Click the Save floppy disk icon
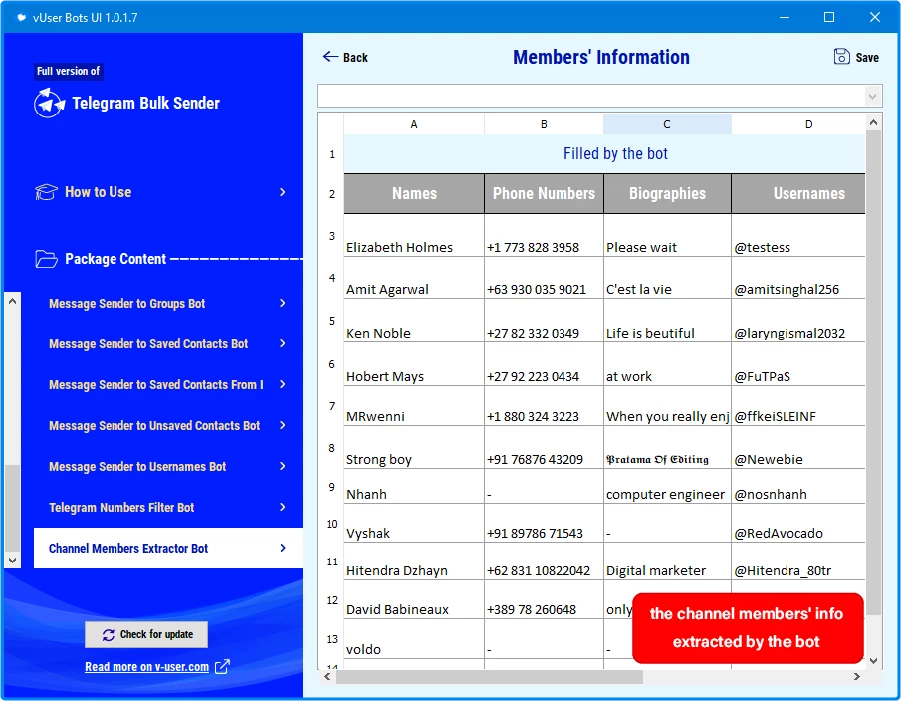This screenshot has height=701, width=901. [841, 56]
